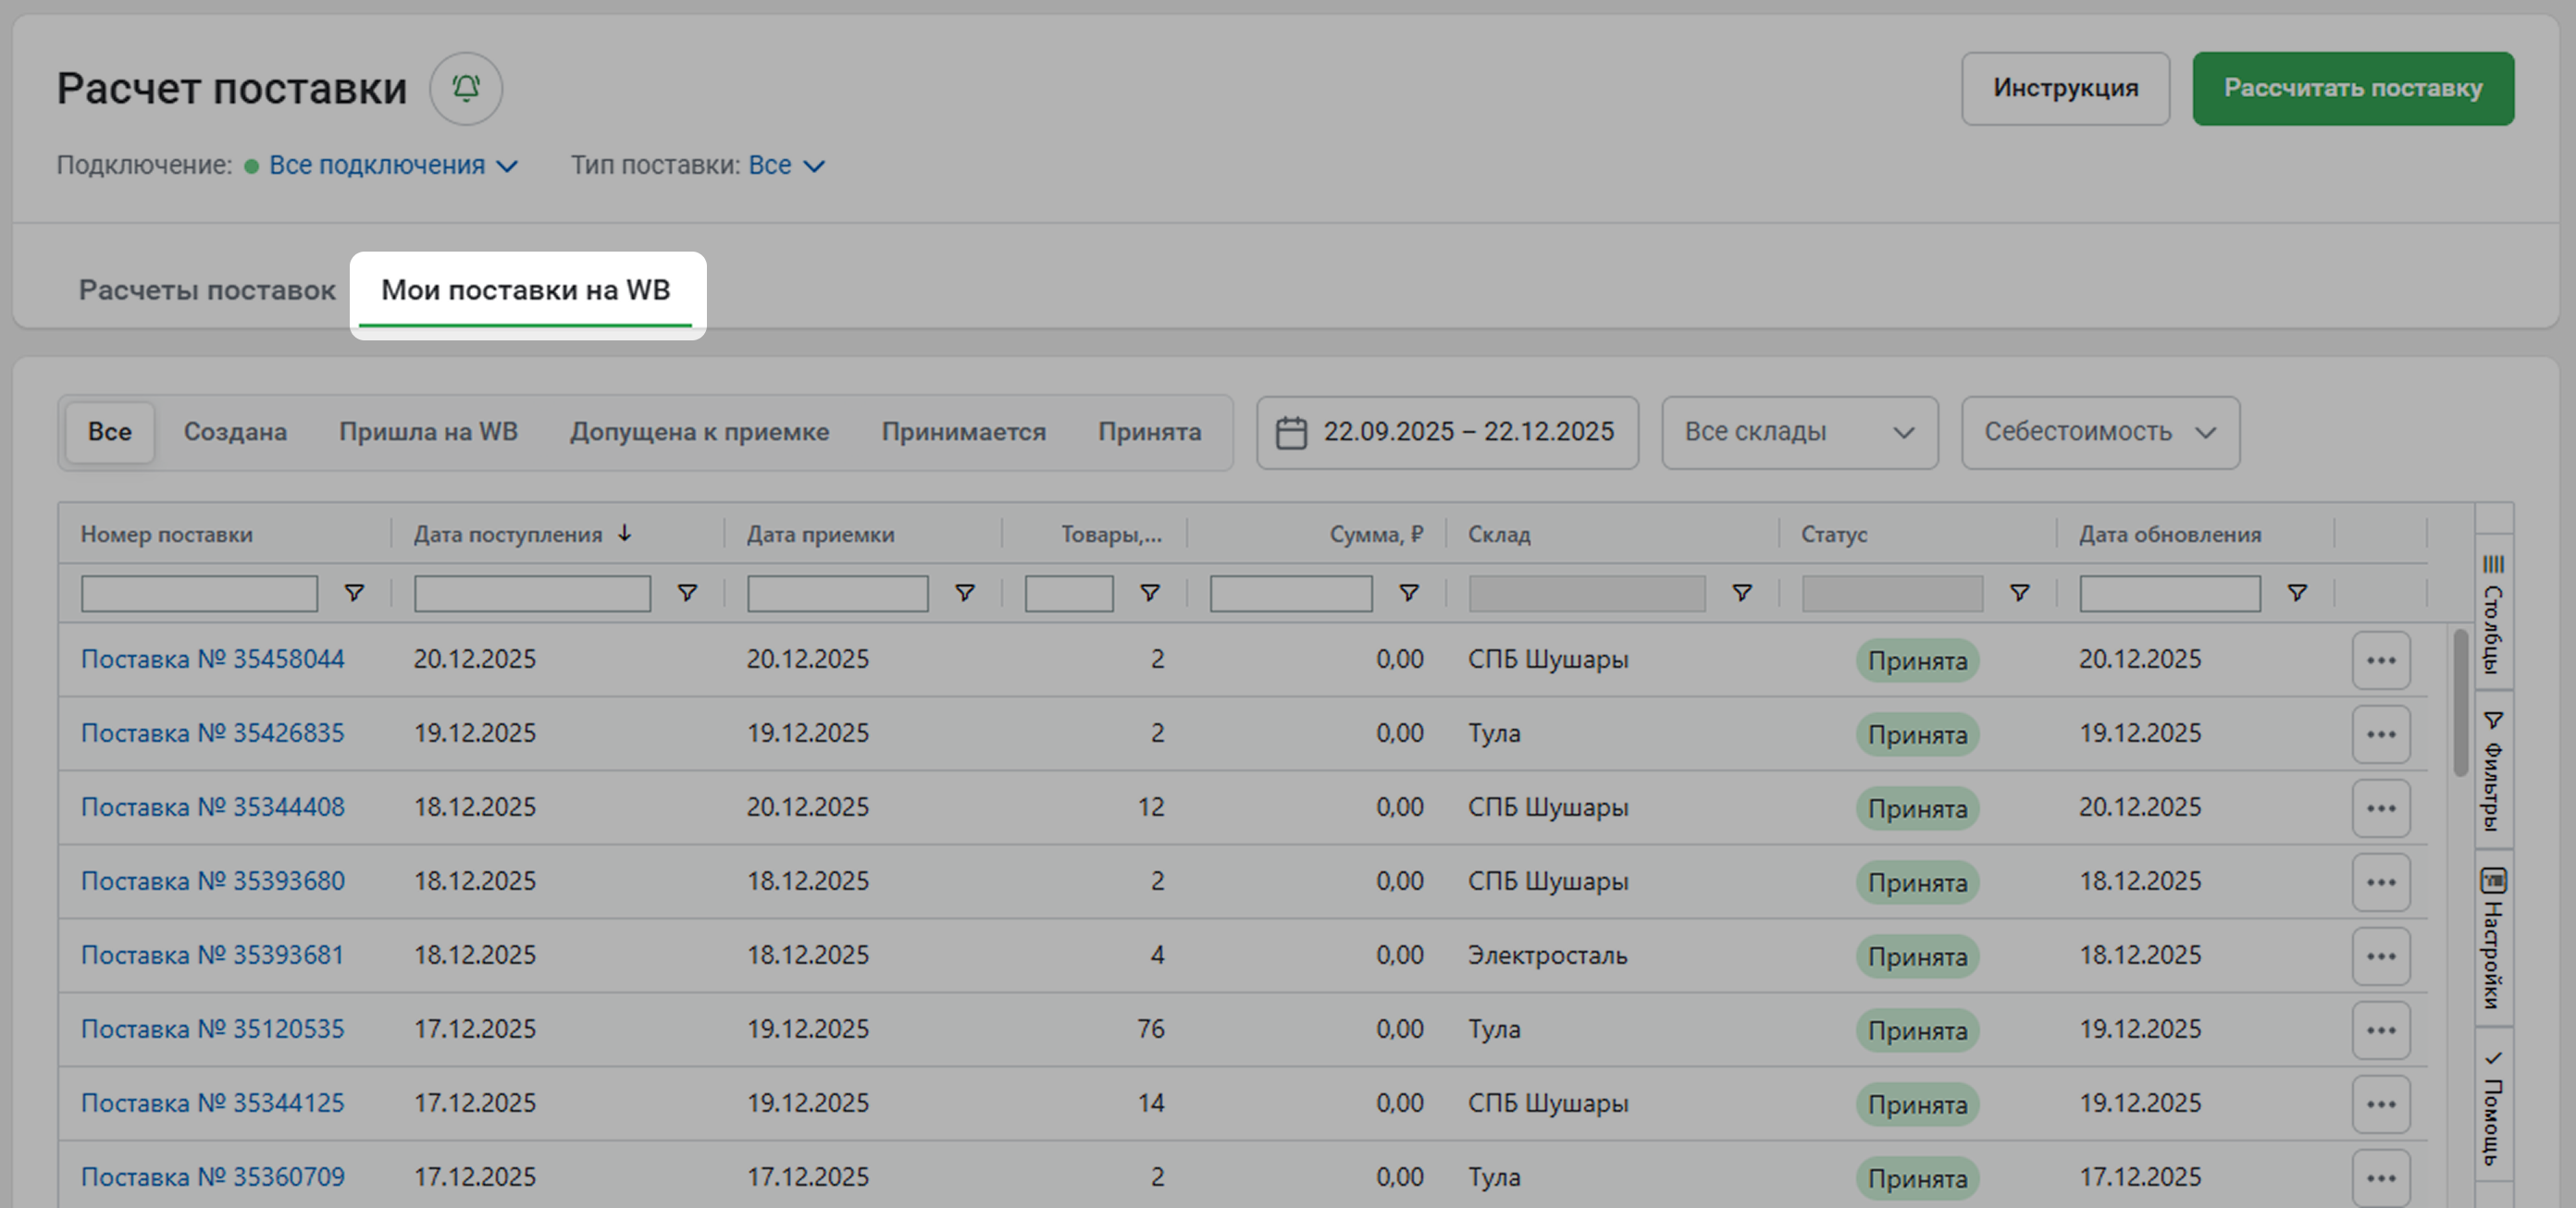Click the table vertical scrollbar thumb

click(x=2460, y=700)
